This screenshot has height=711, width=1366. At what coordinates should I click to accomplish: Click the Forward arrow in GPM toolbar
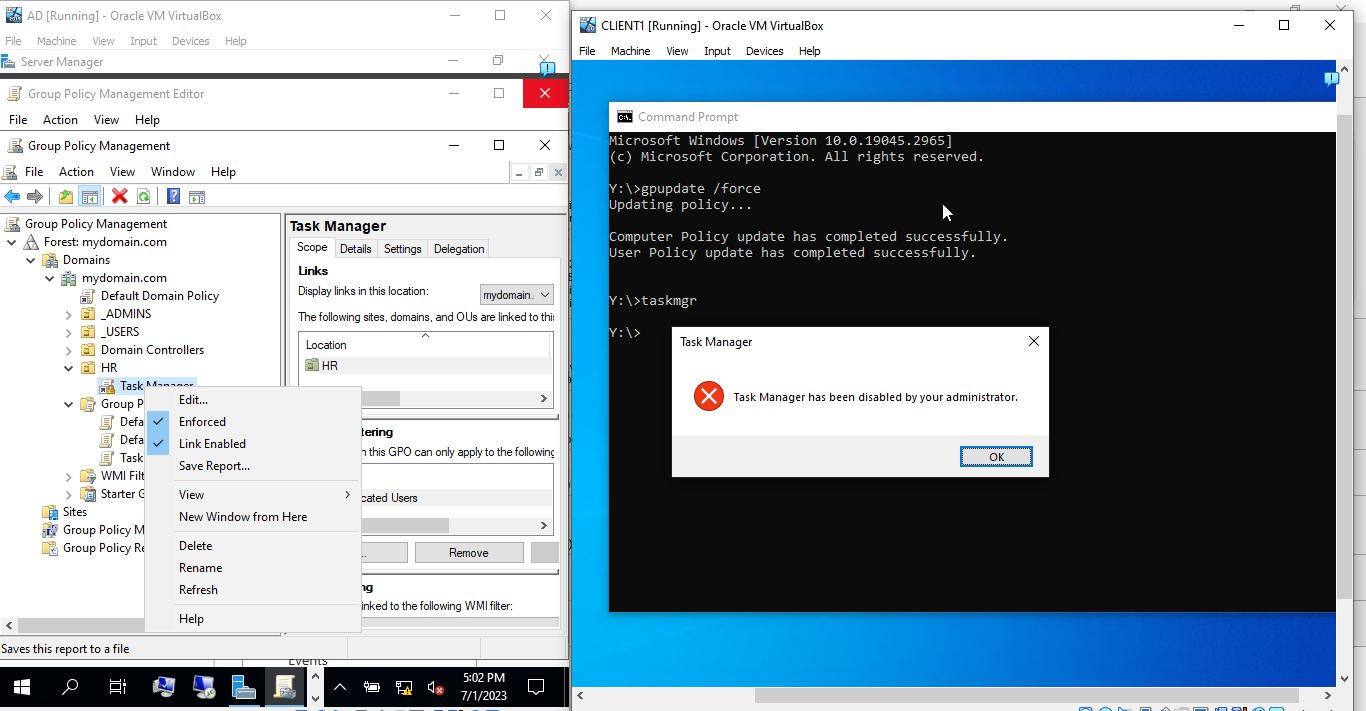(35, 197)
